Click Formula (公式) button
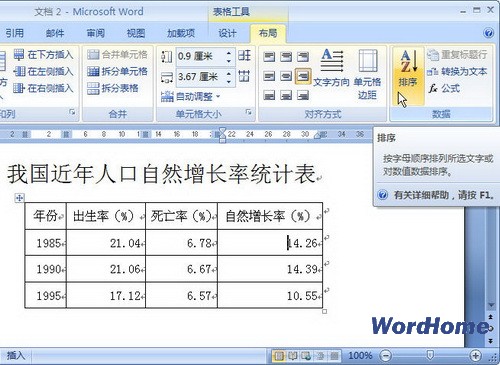500x365 pixels. (444, 88)
